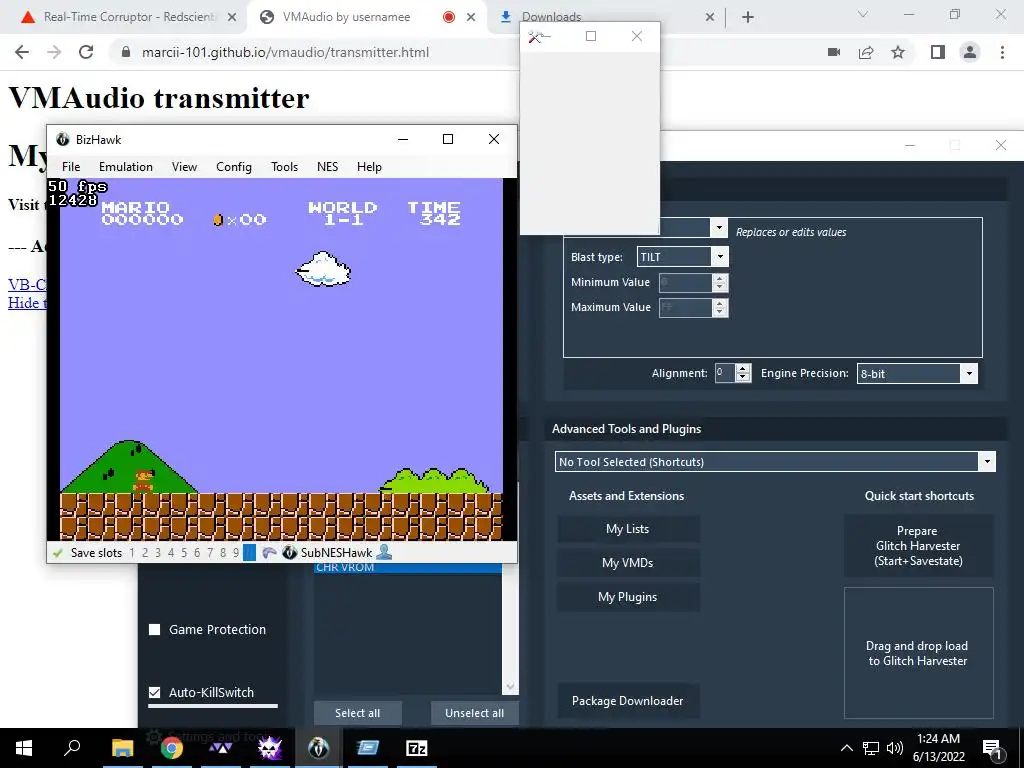Click Prepare Glitch Harvester shortcut button
The image size is (1024, 768).
coord(918,545)
